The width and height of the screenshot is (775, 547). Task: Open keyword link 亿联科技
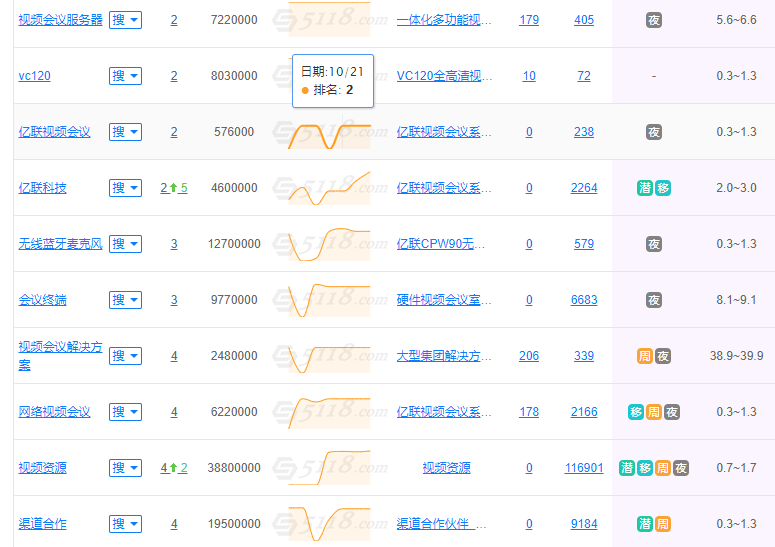pyautogui.click(x=43, y=188)
